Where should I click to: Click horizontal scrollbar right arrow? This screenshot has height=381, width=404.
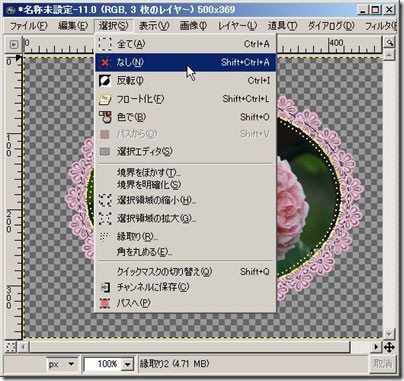coord(376,347)
